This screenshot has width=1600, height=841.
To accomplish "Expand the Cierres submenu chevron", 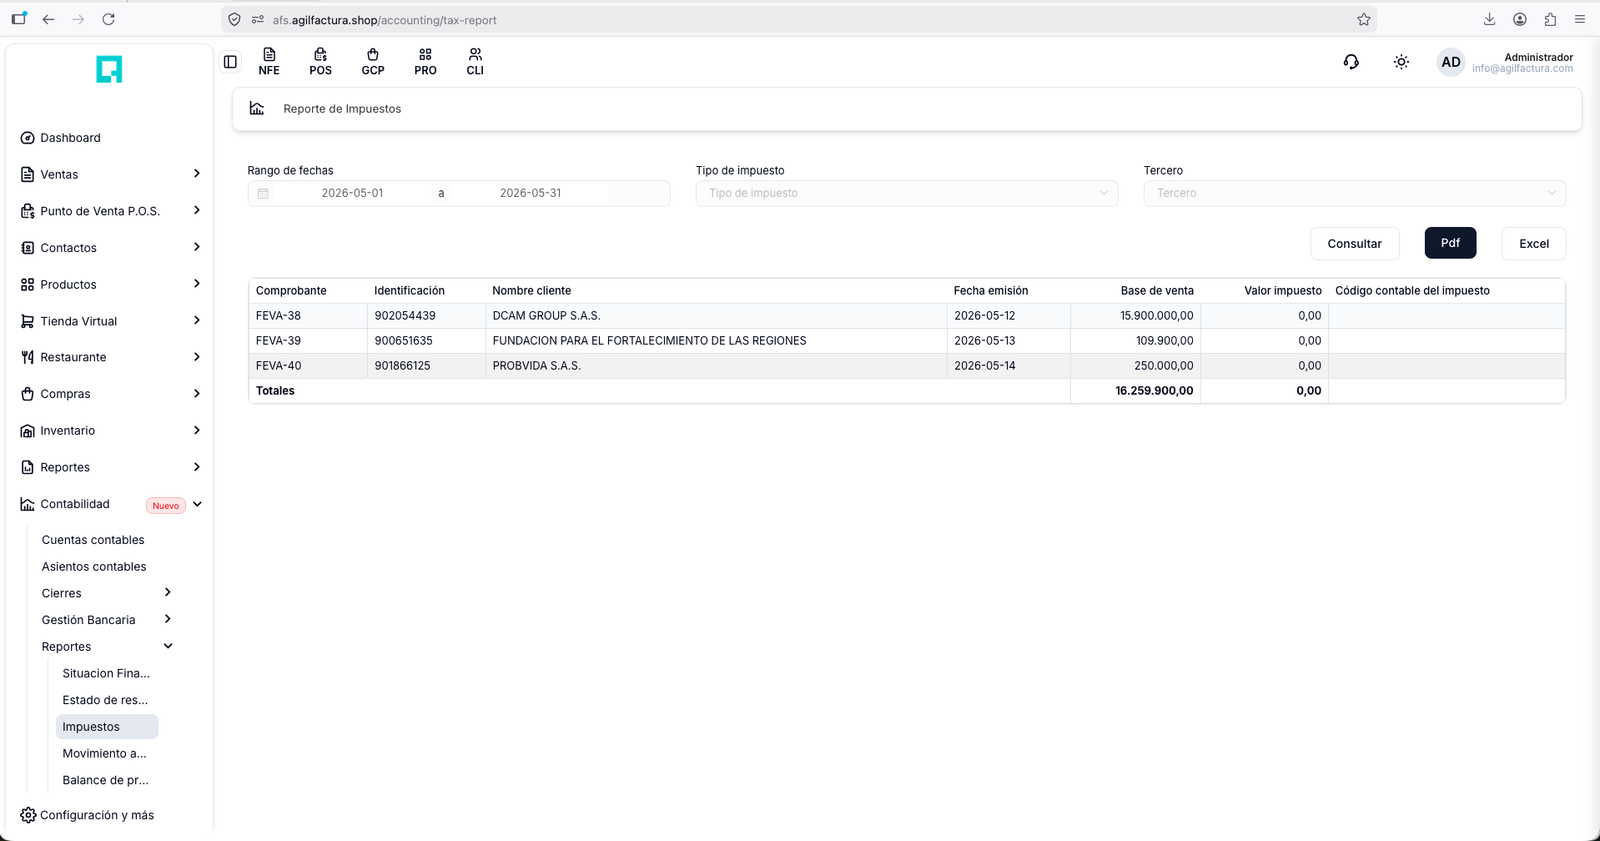I will coord(167,592).
